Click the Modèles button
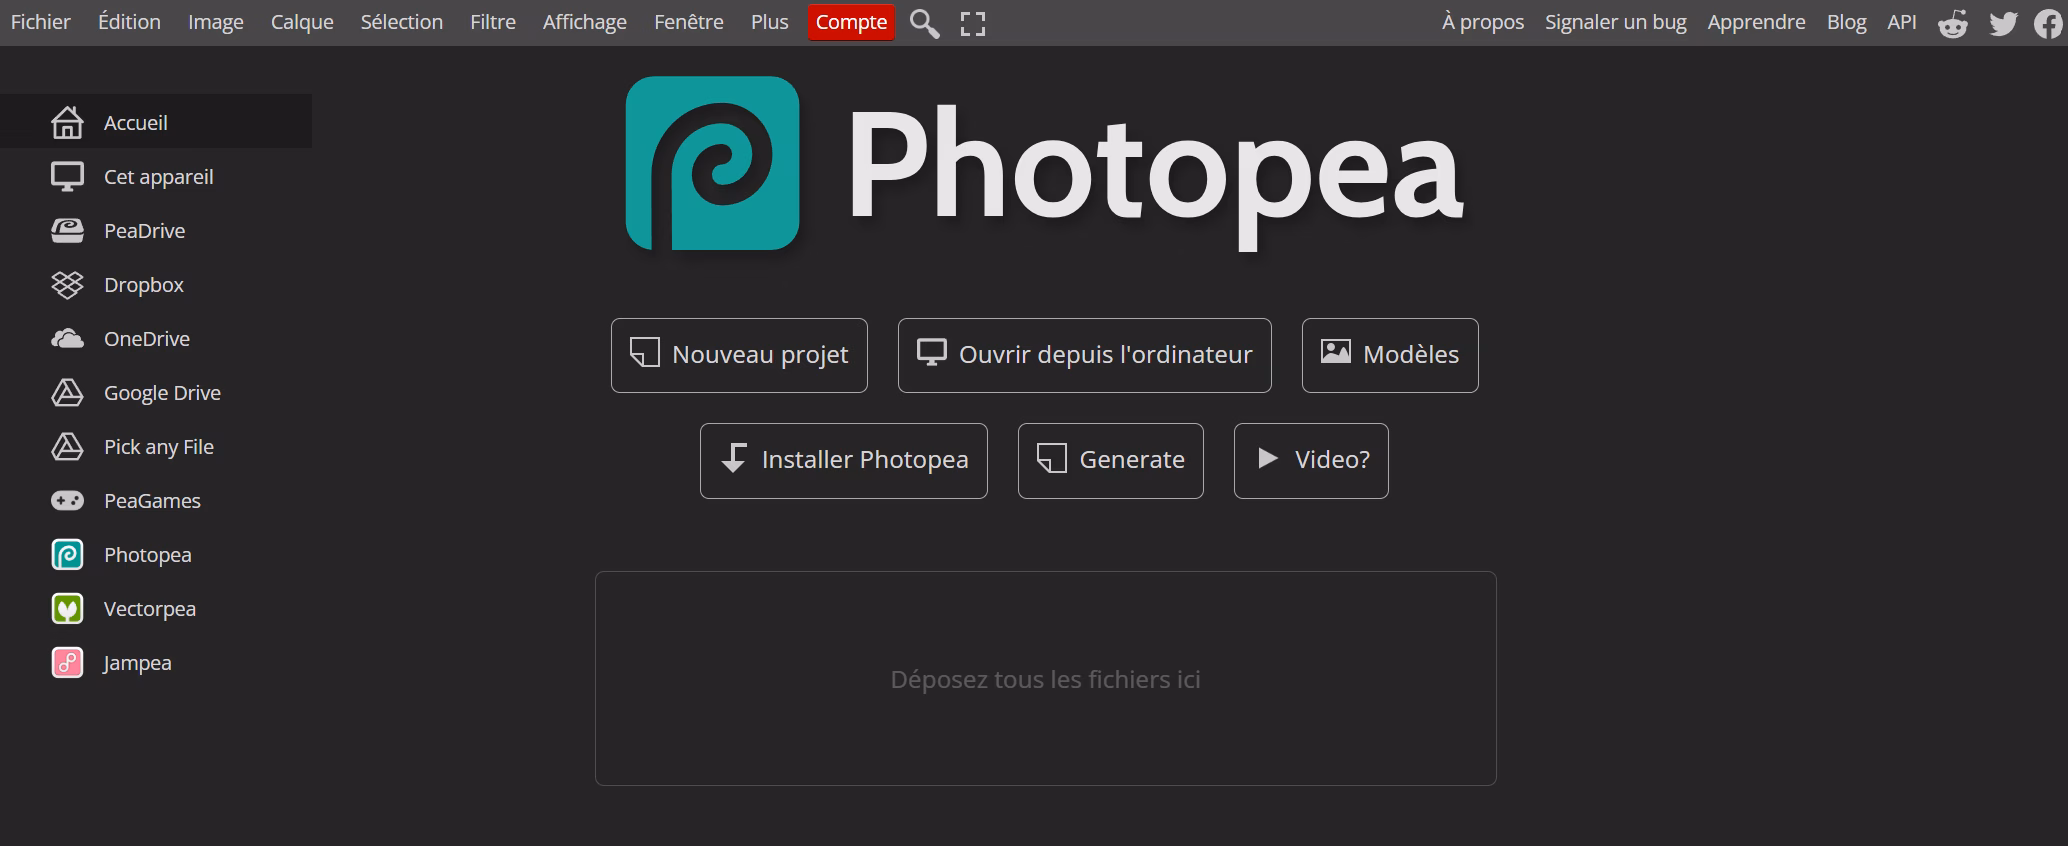This screenshot has height=846, width=2068. pyautogui.click(x=1390, y=355)
